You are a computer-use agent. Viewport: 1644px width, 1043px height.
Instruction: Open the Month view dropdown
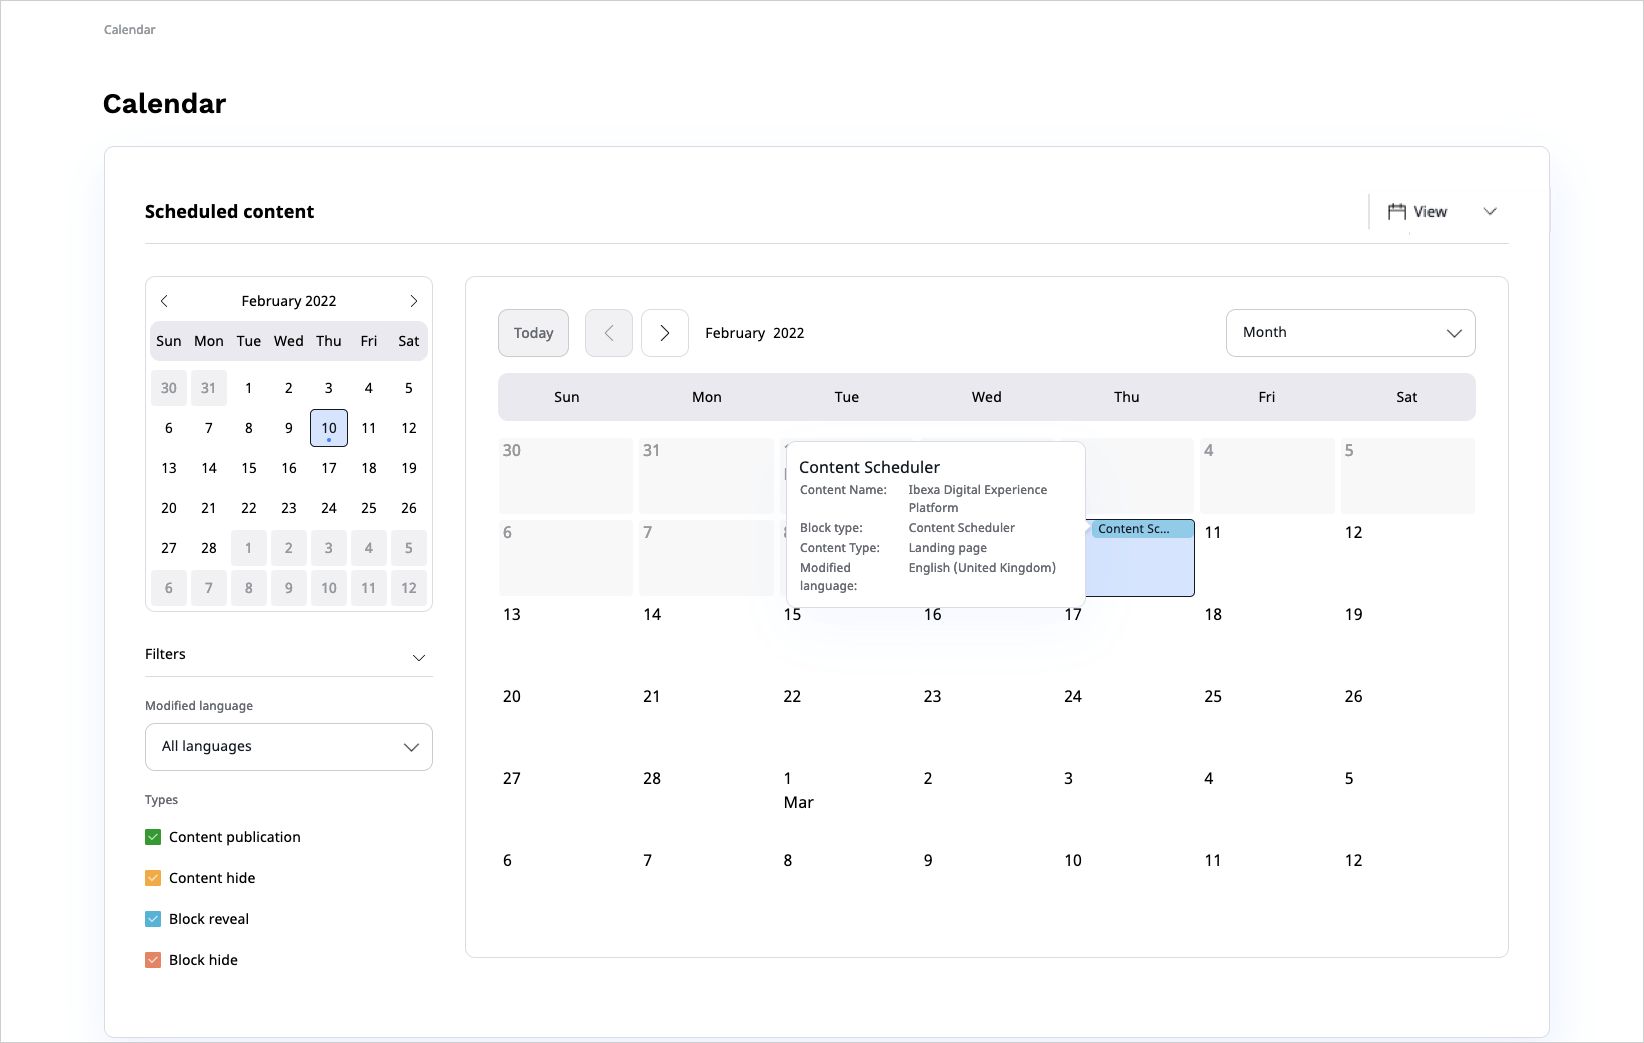pos(1350,333)
